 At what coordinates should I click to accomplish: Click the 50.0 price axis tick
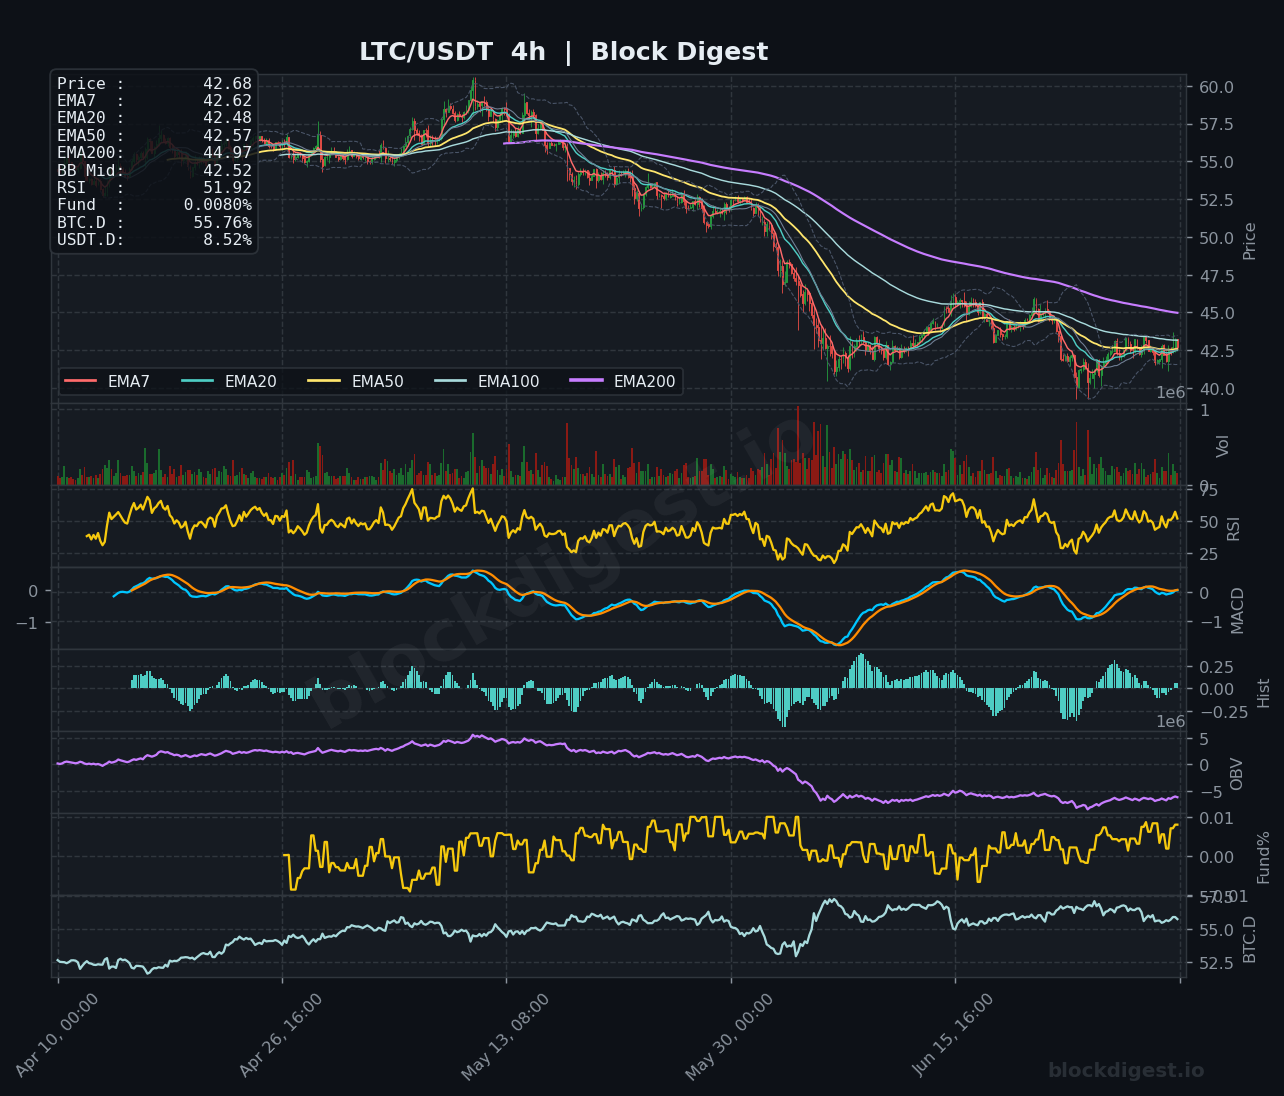click(1215, 238)
